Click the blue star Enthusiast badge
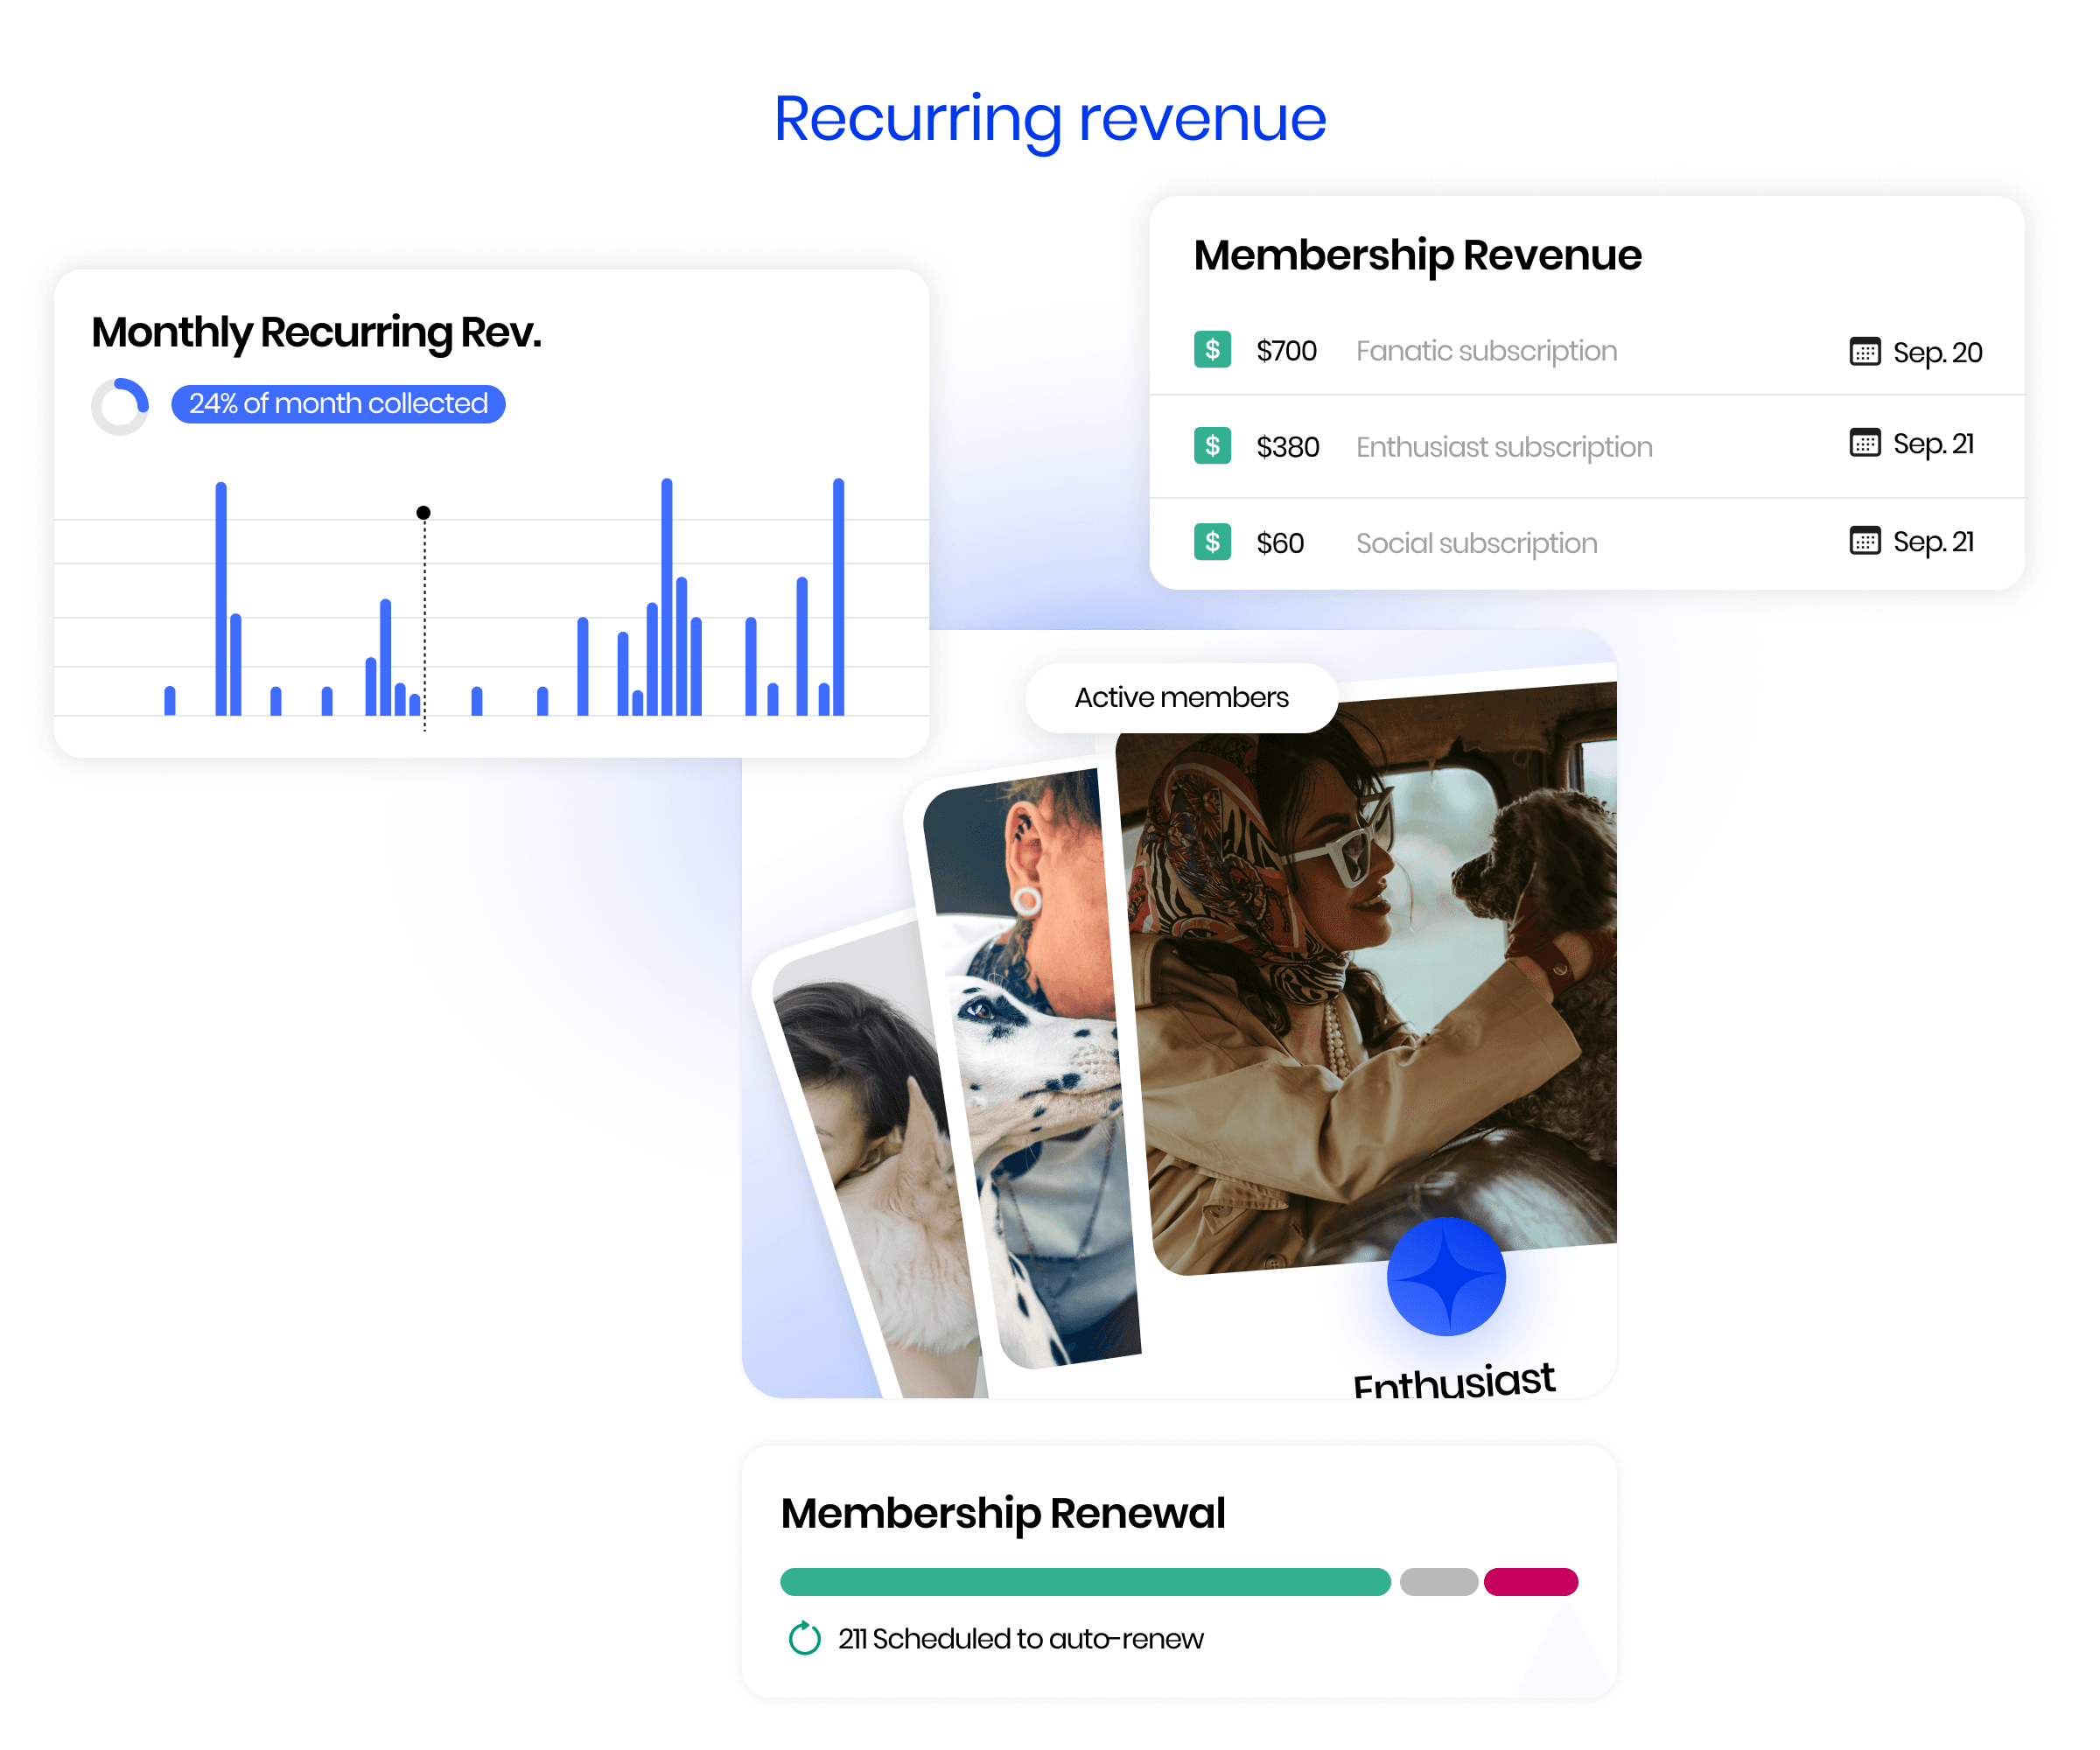The height and width of the screenshot is (1750, 2100). (1446, 1276)
